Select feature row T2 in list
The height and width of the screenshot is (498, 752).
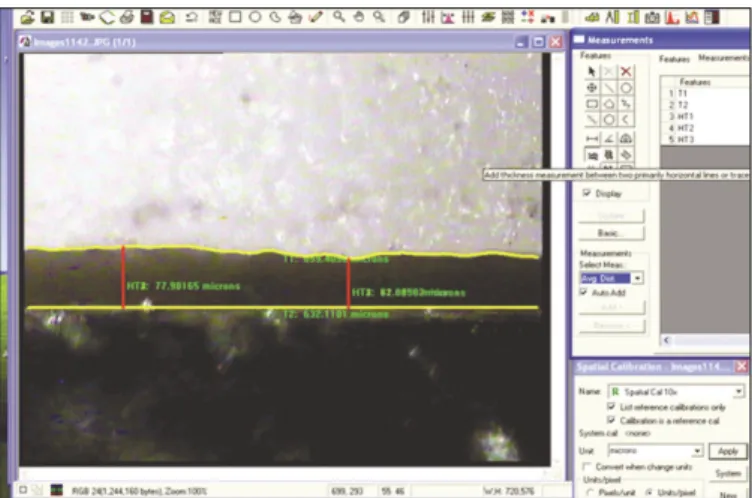705,105
